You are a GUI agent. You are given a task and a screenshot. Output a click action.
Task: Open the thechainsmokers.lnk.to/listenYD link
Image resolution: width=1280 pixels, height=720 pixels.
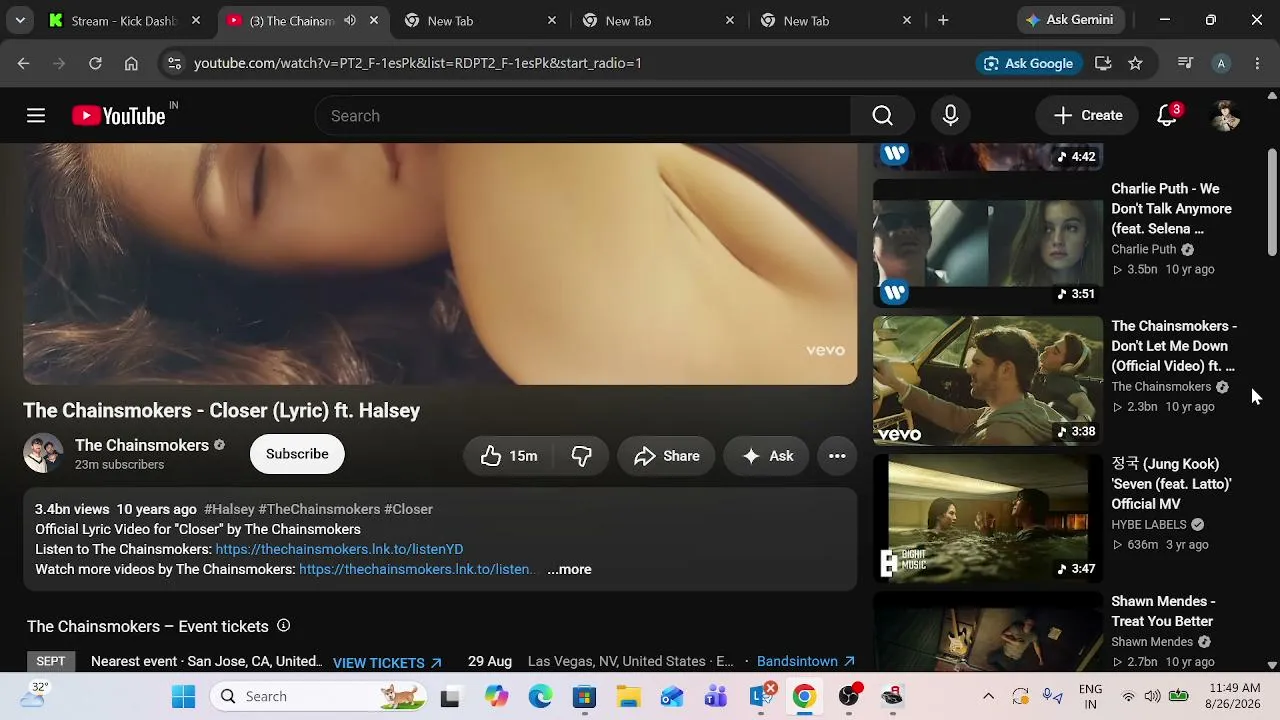(x=339, y=549)
